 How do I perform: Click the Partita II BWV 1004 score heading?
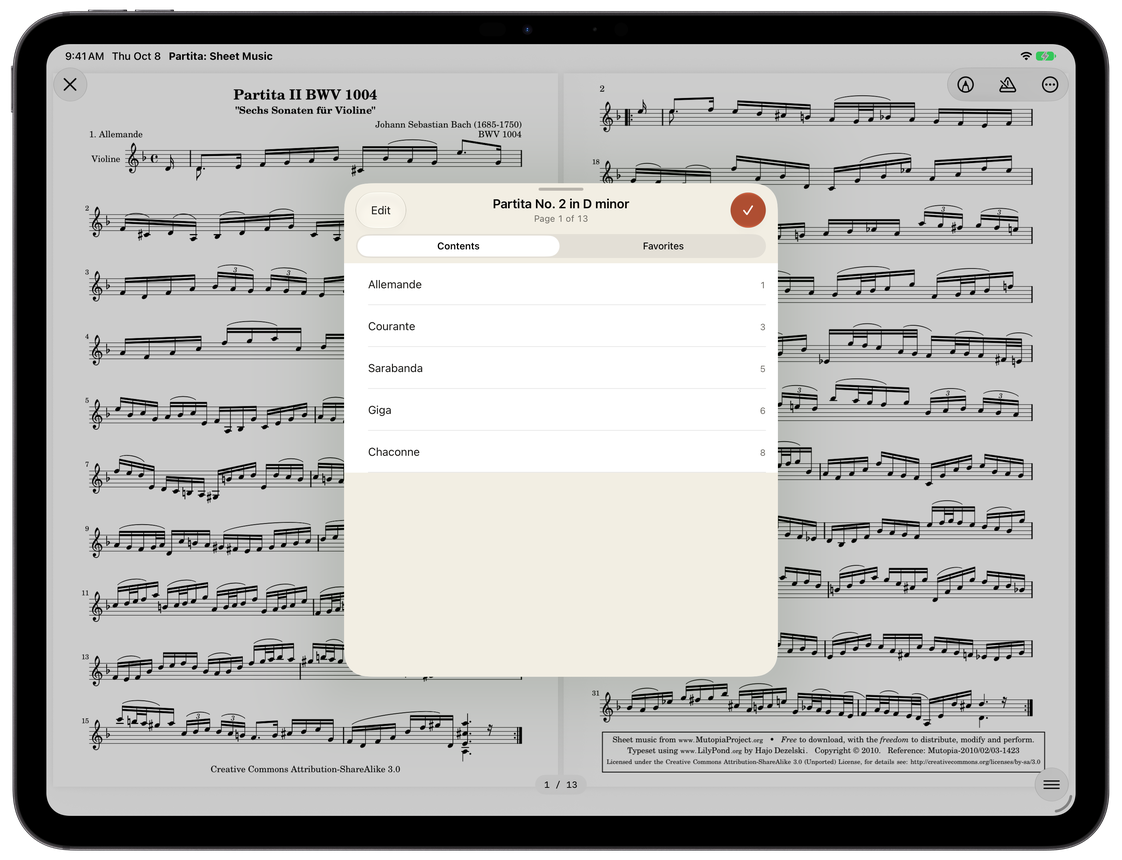tap(305, 94)
